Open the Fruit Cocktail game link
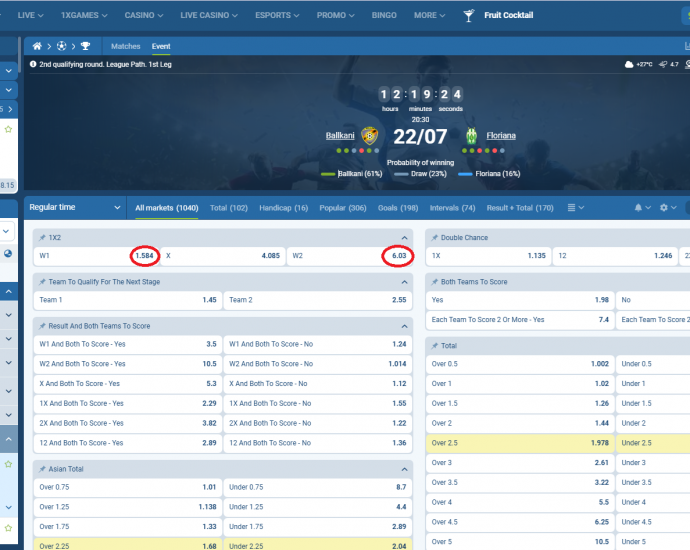The width and height of the screenshot is (690, 550). [509, 15]
